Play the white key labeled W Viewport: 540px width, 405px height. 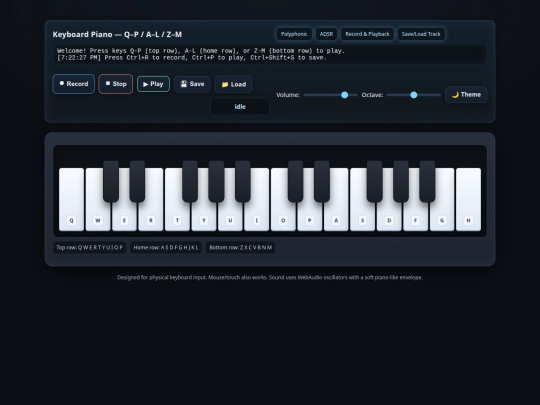click(x=98, y=217)
